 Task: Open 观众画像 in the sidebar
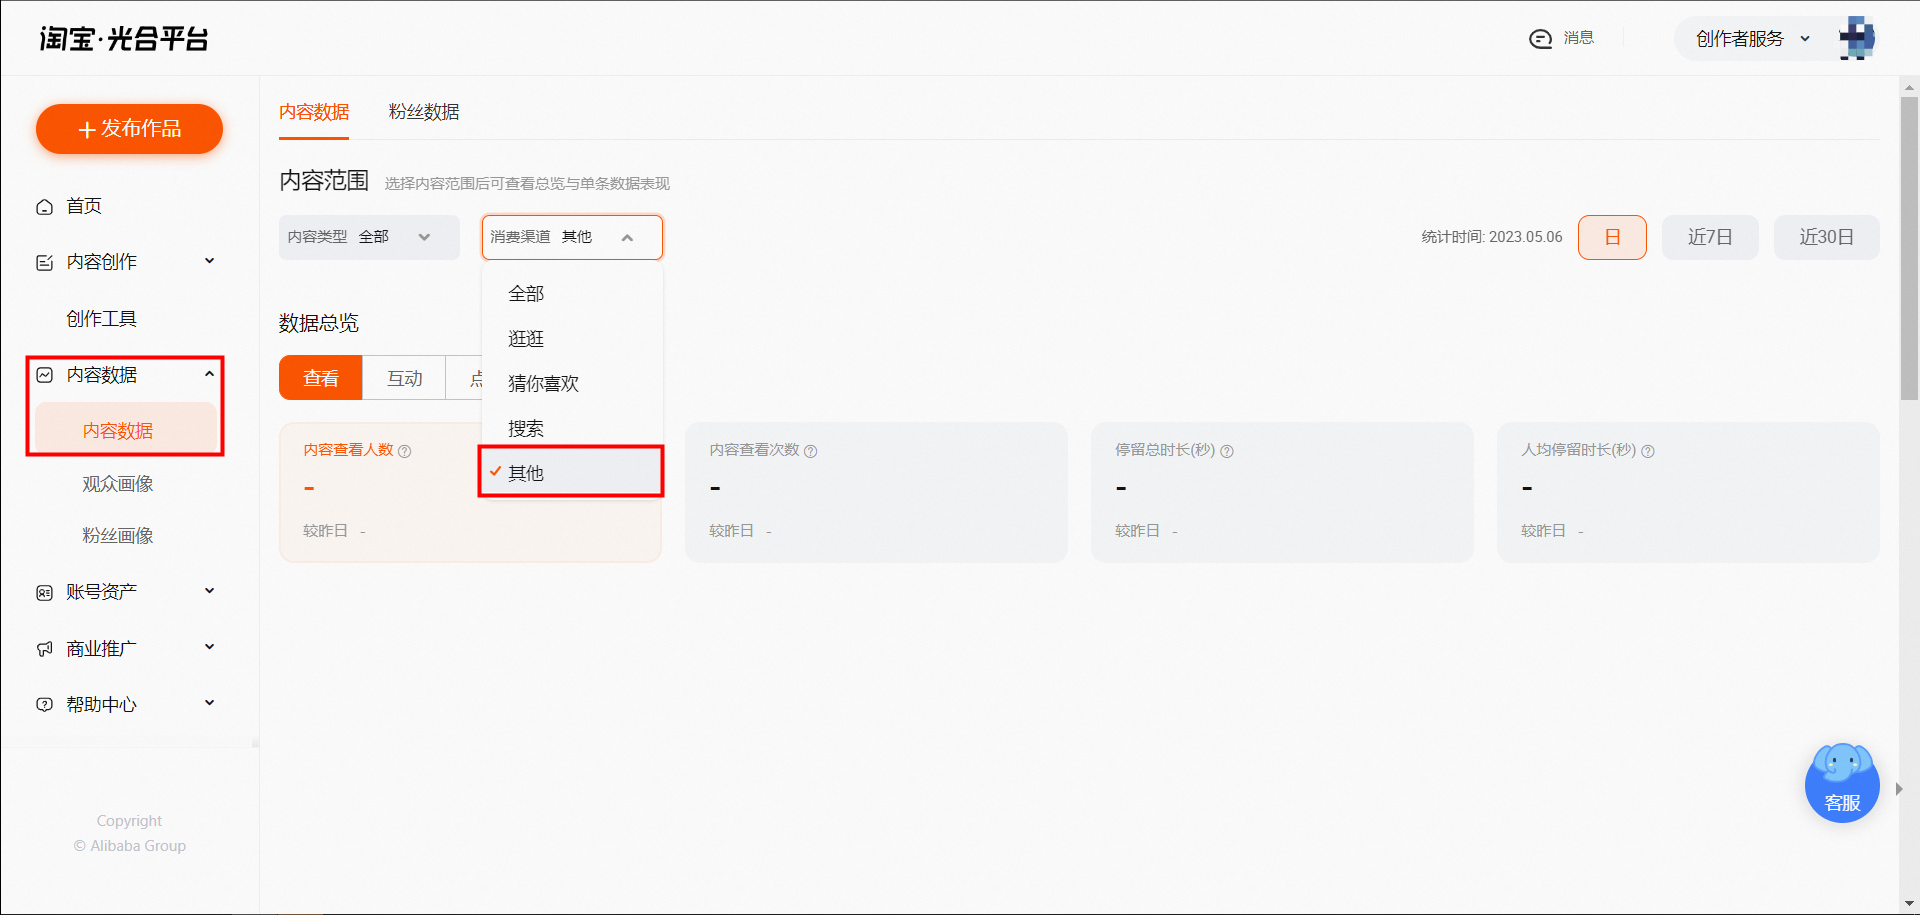click(117, 484)
